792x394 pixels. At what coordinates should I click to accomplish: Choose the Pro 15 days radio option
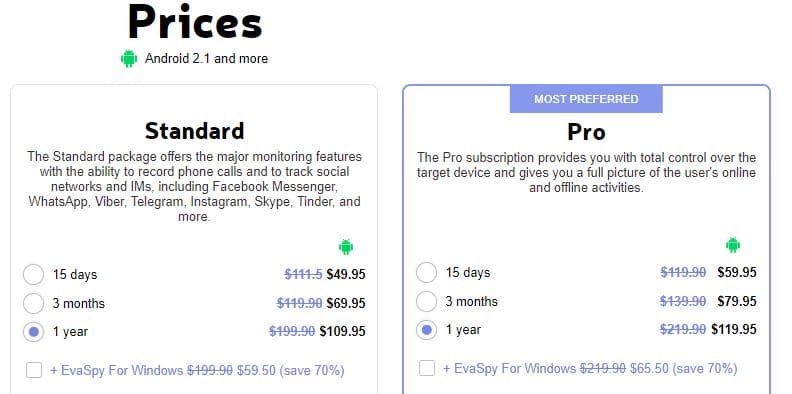pos(426,272)
